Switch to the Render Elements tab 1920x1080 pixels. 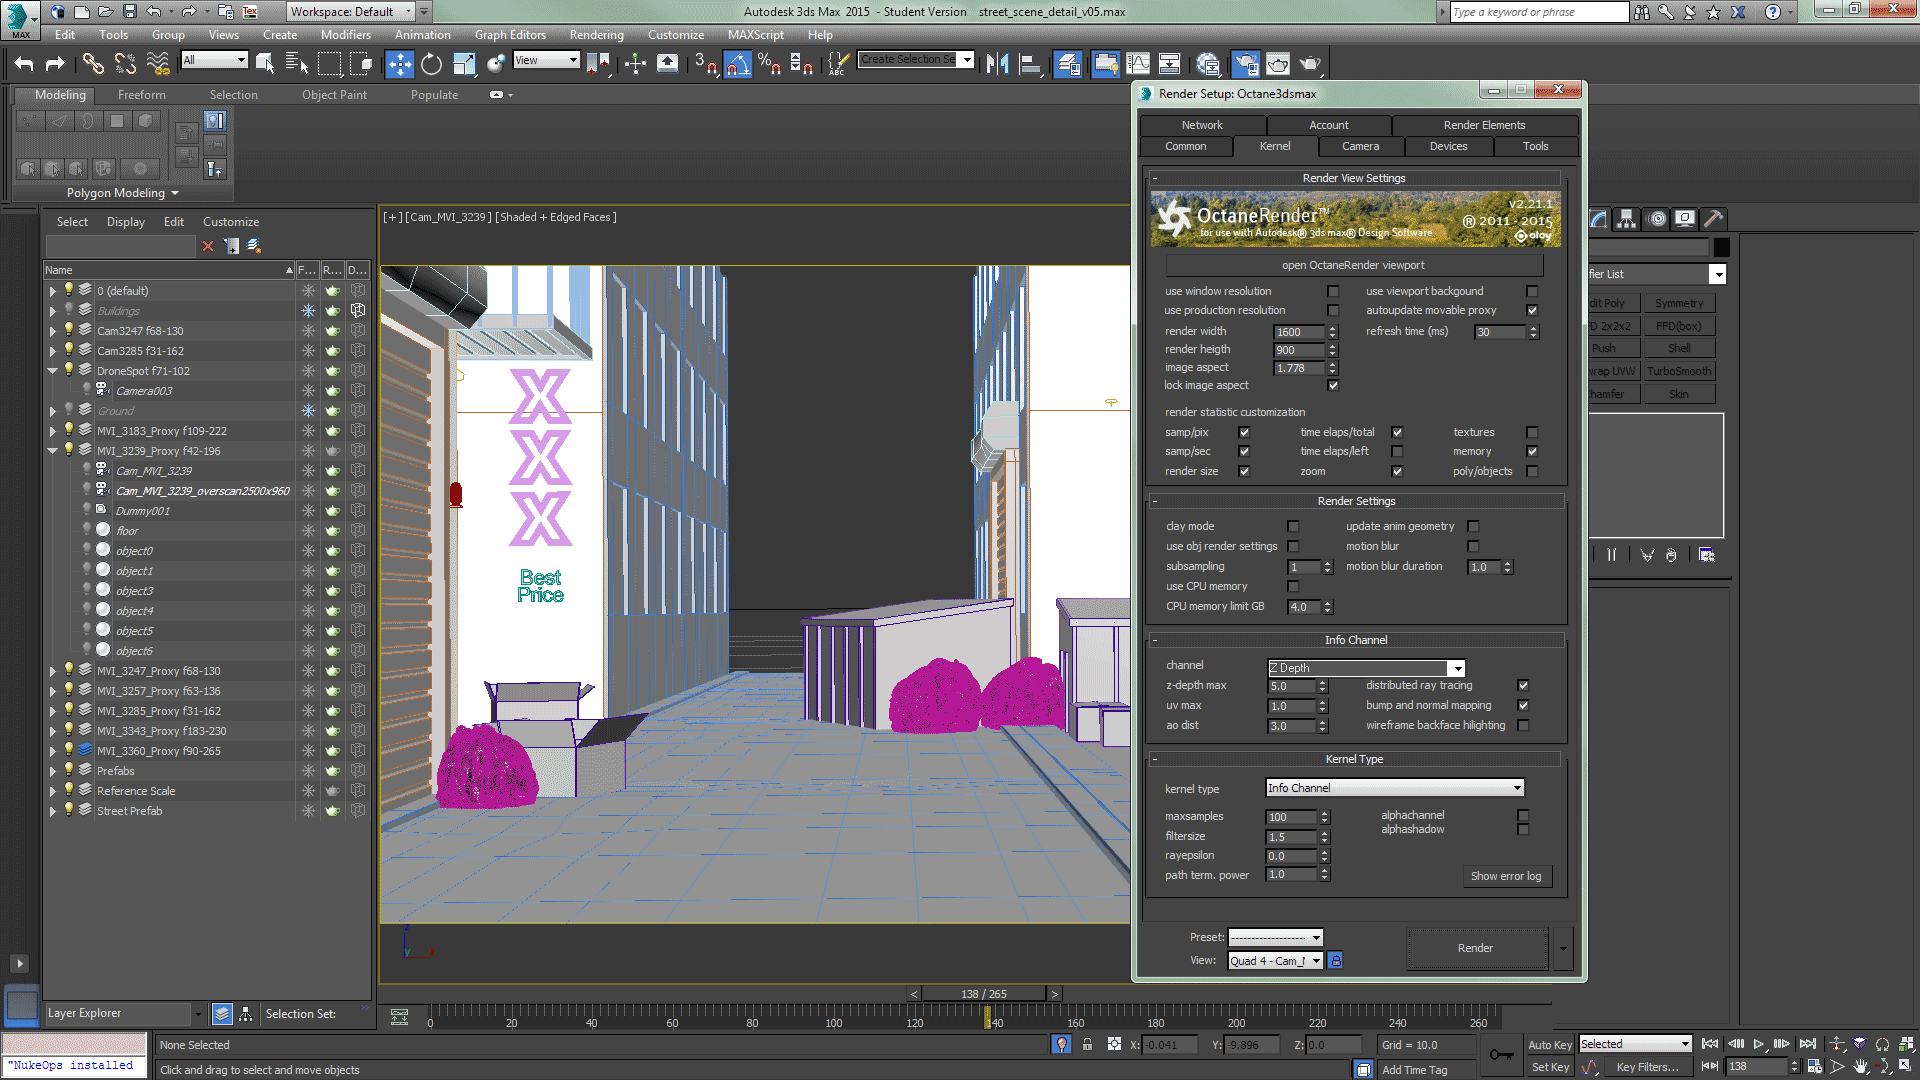(1484, 125)
